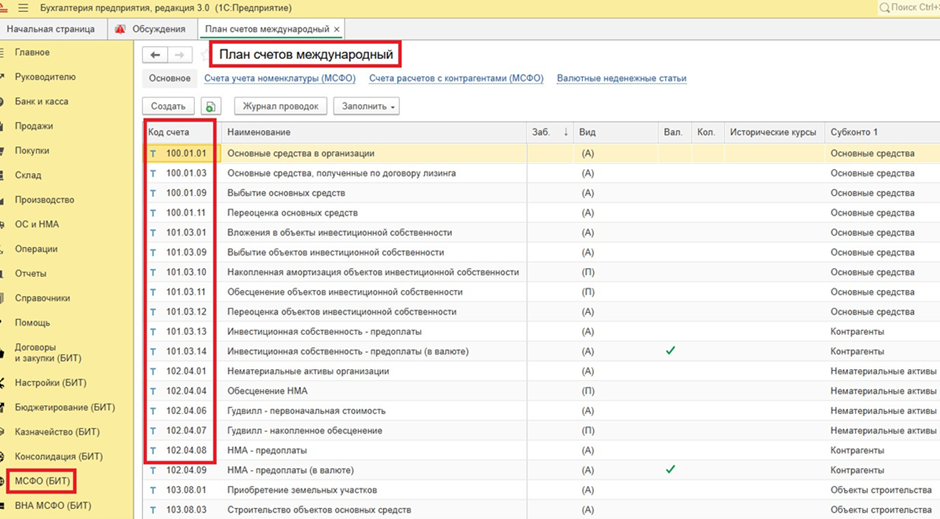
Task: Open the hamburger main menu icon
Action: coord(23,7)
